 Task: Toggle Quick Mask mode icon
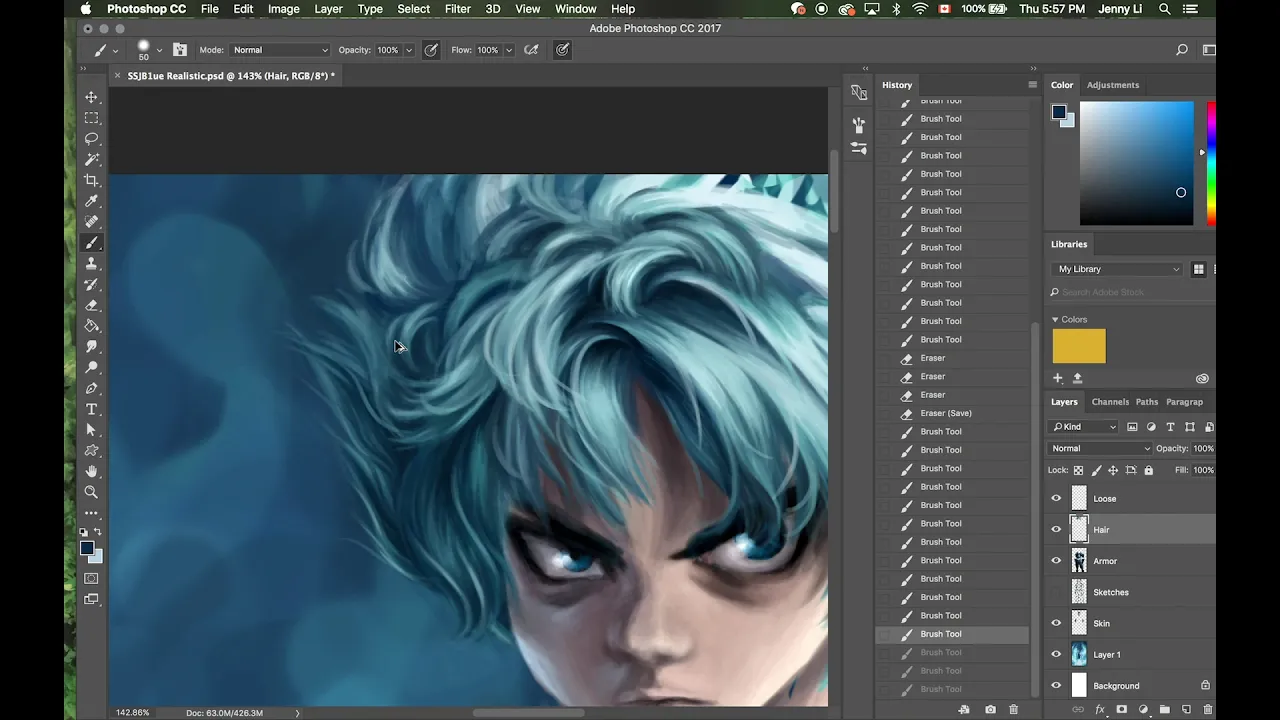tap(92, 579)
